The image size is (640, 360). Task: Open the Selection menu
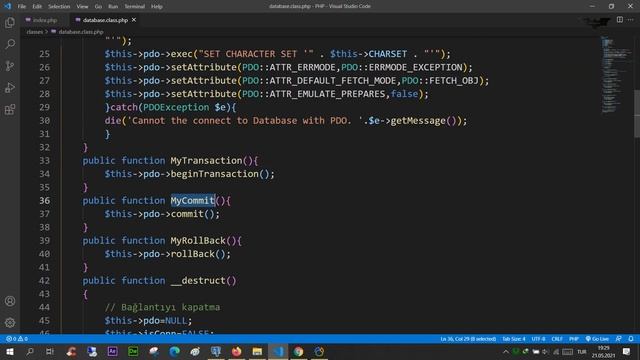59,7
